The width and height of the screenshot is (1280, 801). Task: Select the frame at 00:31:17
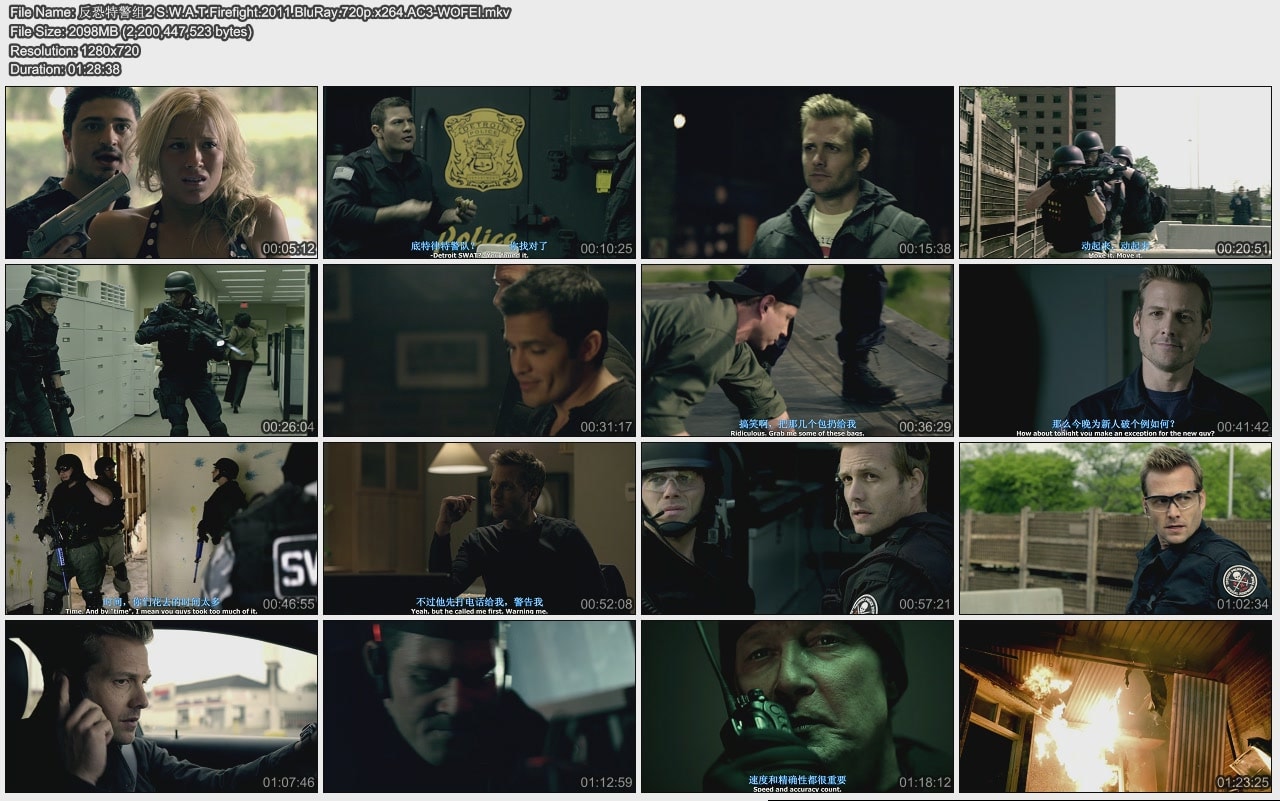(479, 350)
